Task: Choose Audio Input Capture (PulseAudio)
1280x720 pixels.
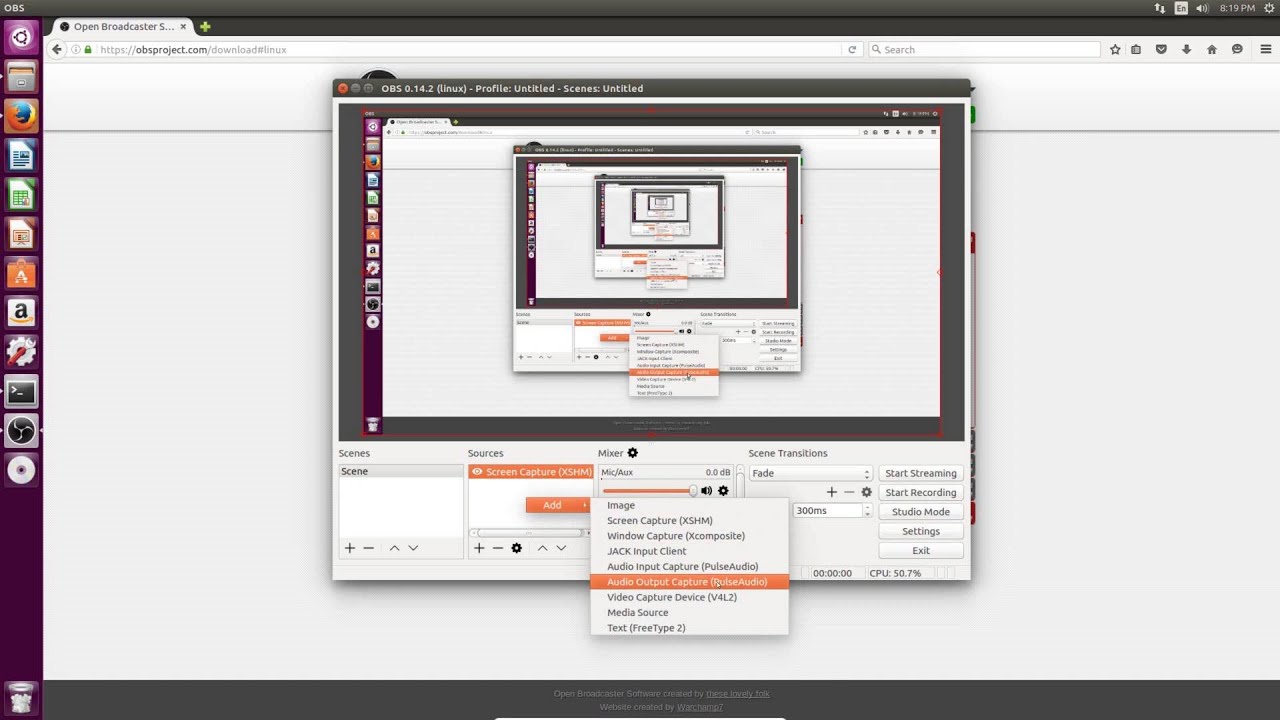Action: click(x=690, y=566)
